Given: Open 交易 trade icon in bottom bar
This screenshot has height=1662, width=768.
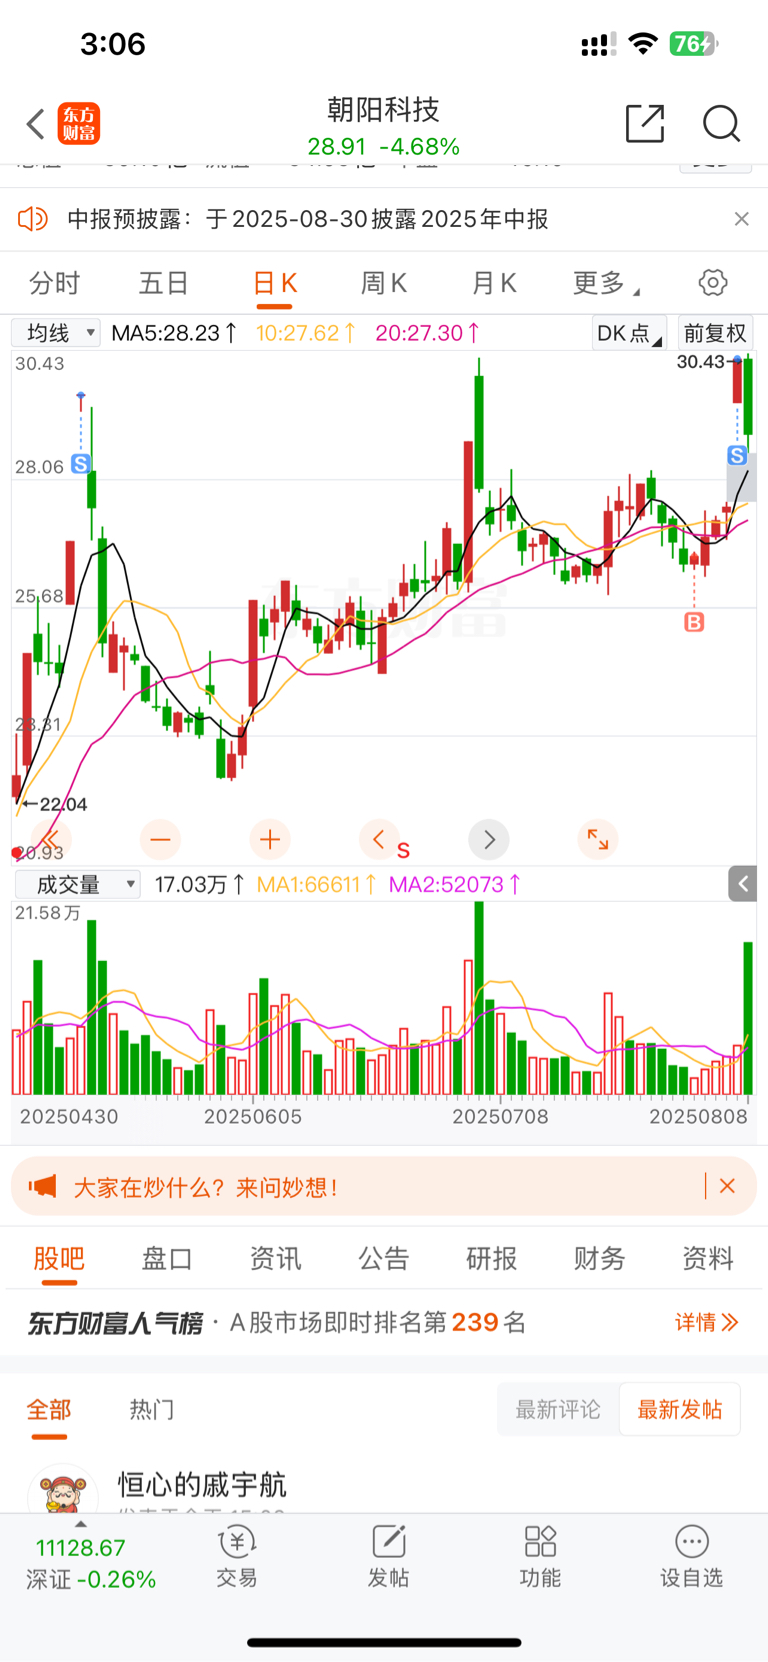Looking at the screenshot, I should (237, 1557).
